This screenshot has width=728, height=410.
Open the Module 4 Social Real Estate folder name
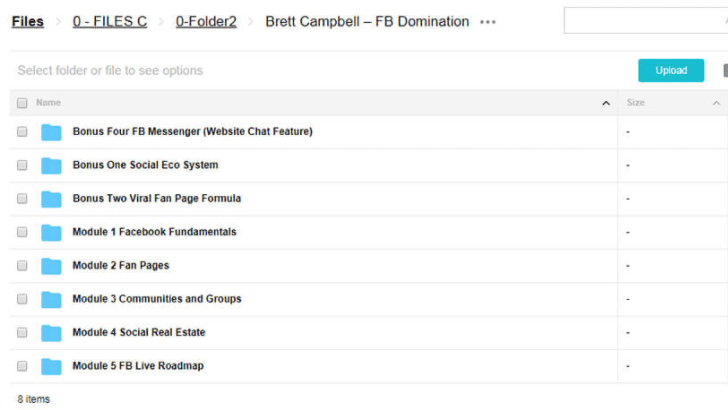tap(139, 332)
